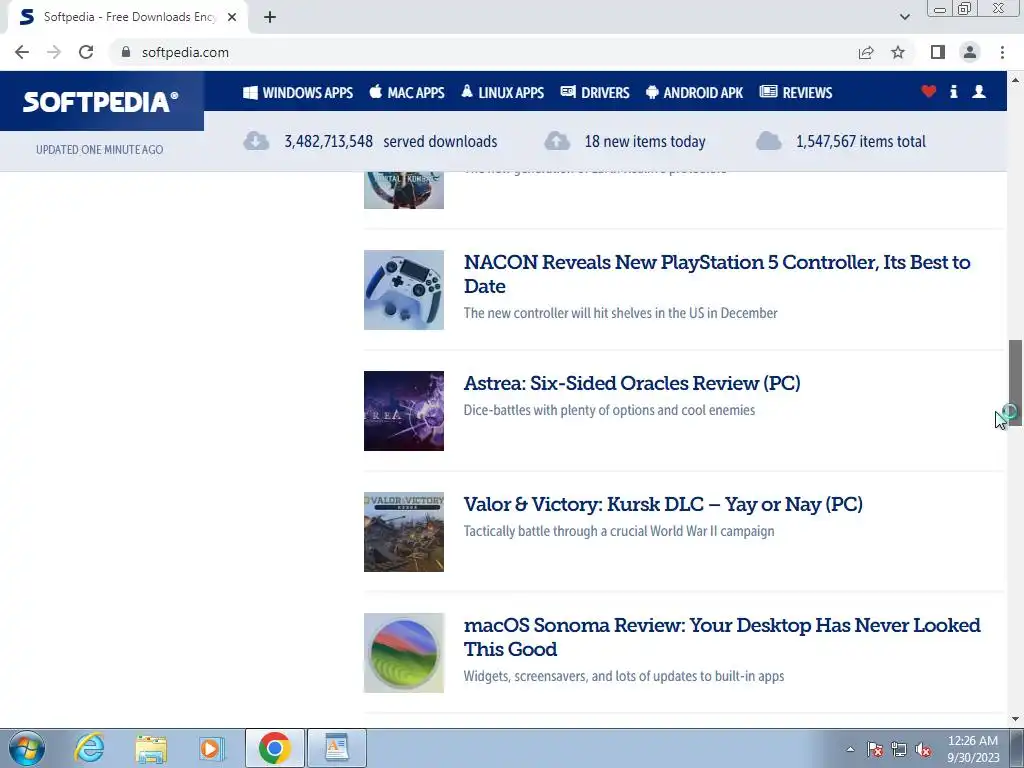Click the document editor taskbar button
The image size is (1024, 768).
[336, 748]
